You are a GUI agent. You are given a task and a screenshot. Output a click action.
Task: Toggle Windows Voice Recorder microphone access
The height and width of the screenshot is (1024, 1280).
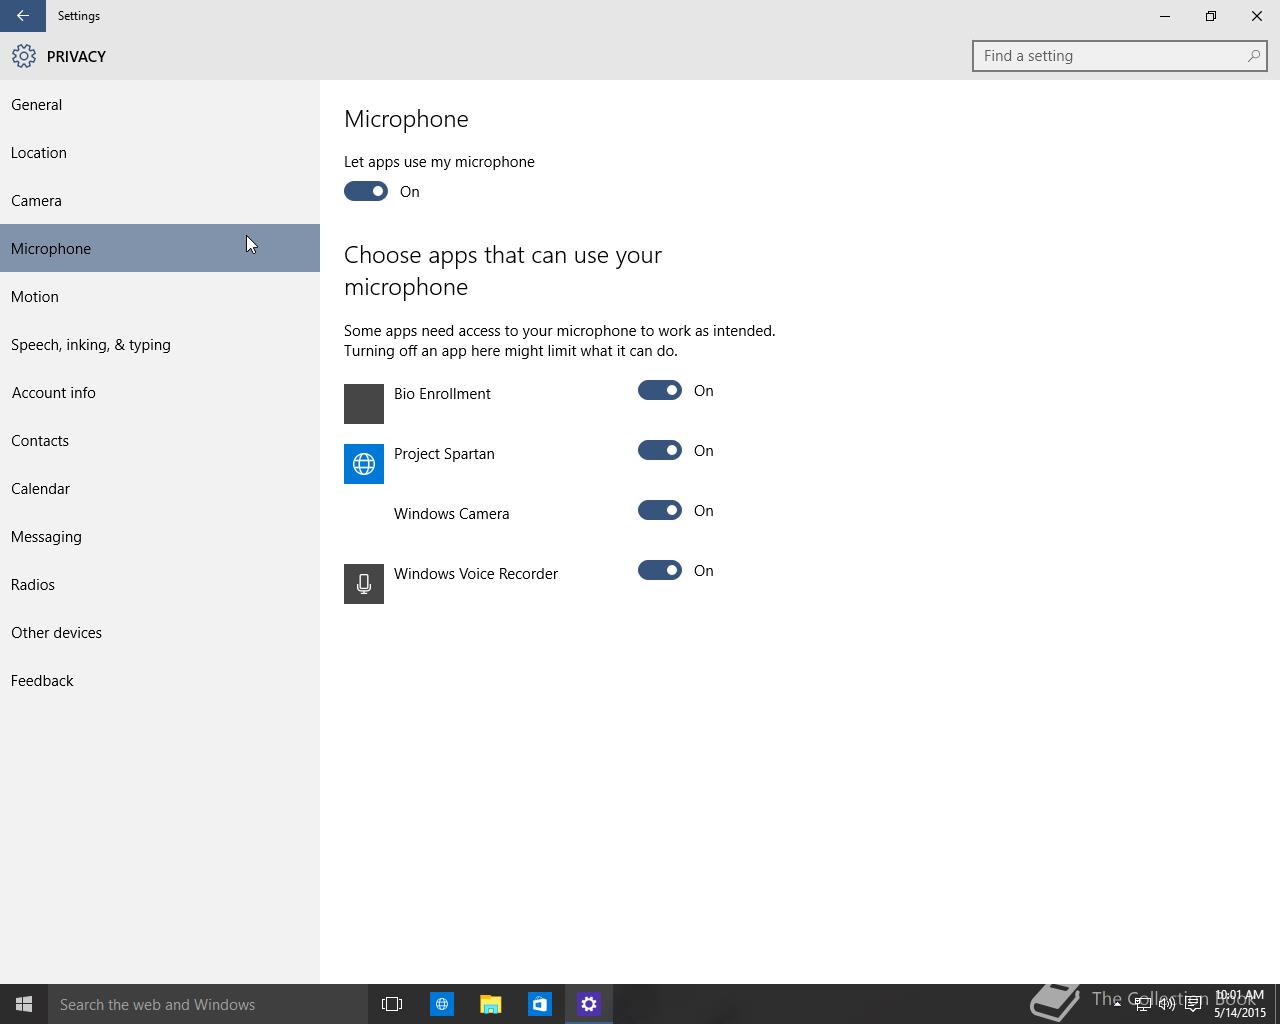coord(660,570)
